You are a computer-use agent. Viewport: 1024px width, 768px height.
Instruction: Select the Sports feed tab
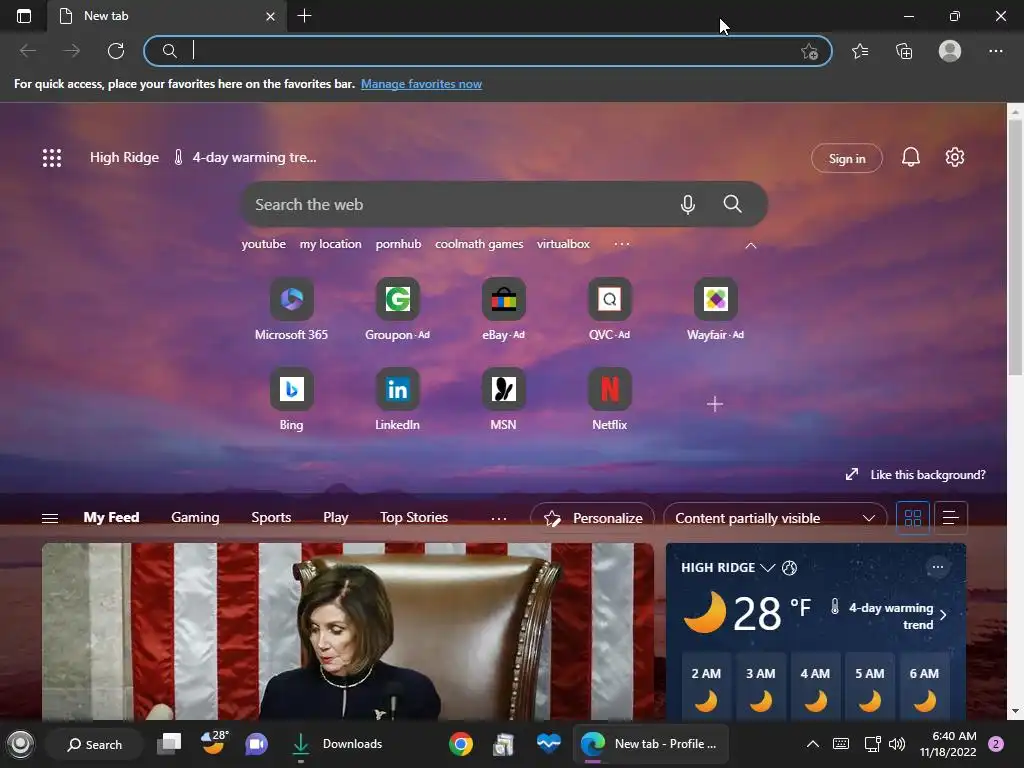click(271, 517)
